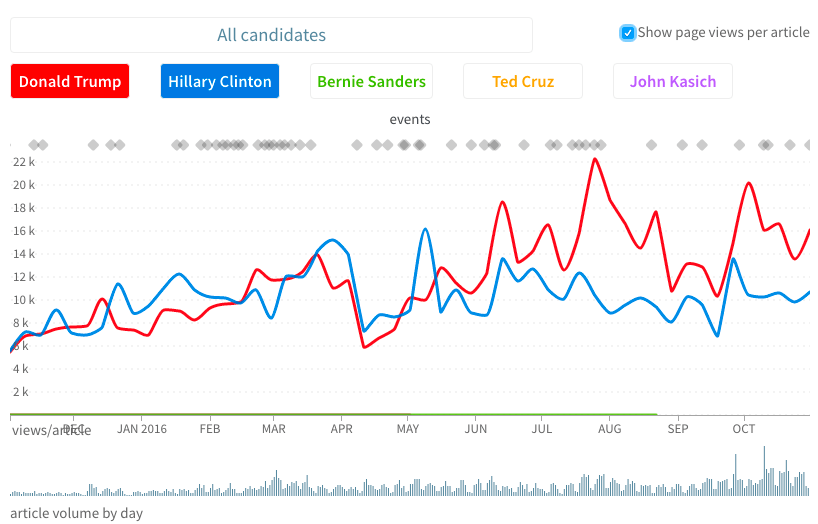This screenshot has width=818, height=524.
Task: Enable the John Kasich candidate filter
Action: tap(672, 82)
